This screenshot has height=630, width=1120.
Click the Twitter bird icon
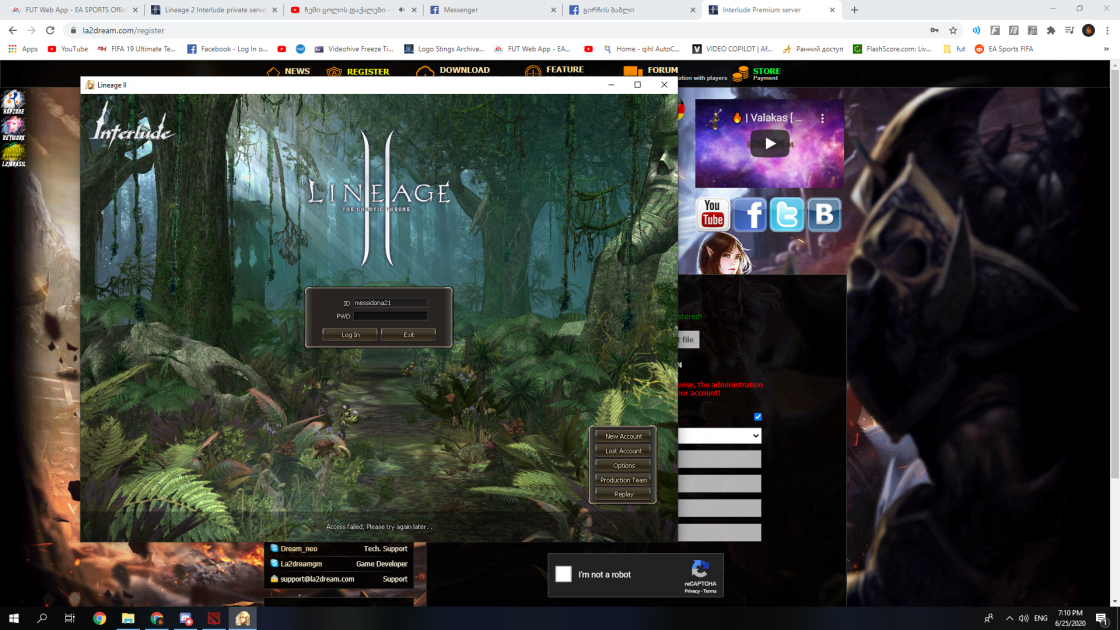786,214
